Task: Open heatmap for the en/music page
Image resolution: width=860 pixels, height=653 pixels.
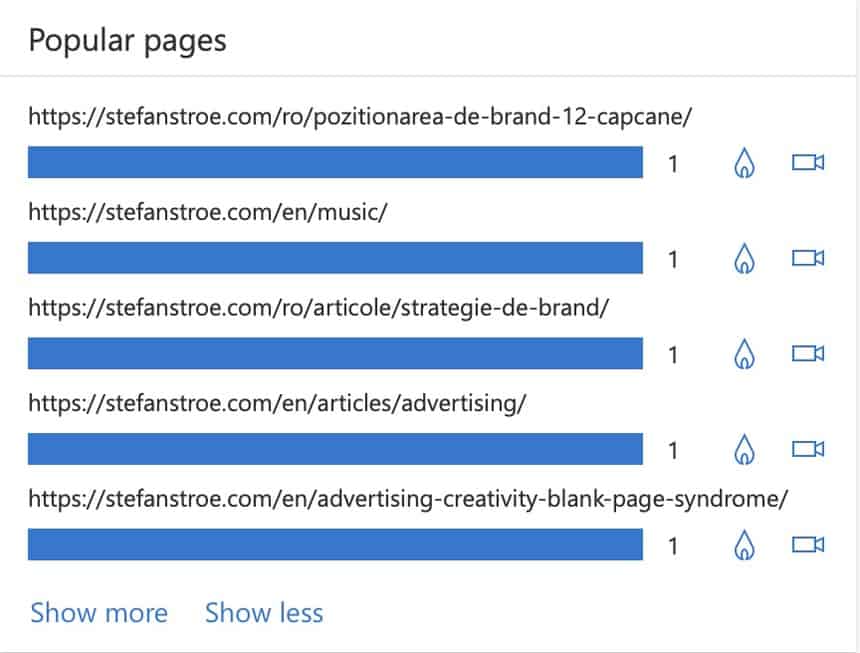Action: point(744,258)
